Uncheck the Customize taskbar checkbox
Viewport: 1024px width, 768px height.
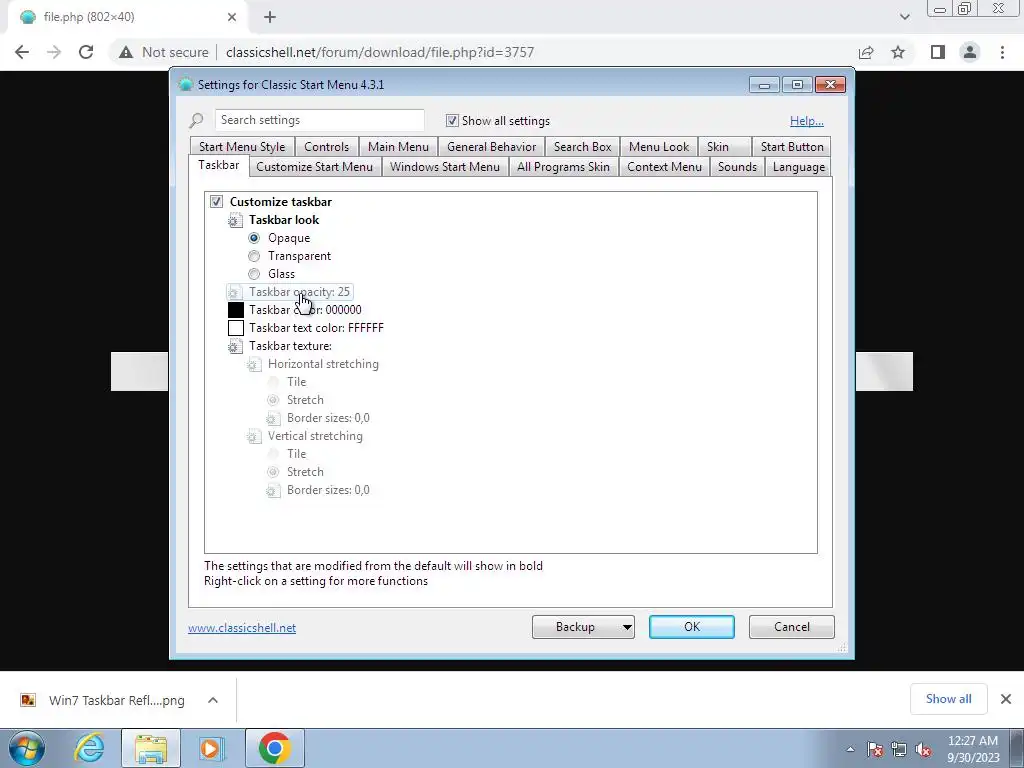tap(216, 202)
